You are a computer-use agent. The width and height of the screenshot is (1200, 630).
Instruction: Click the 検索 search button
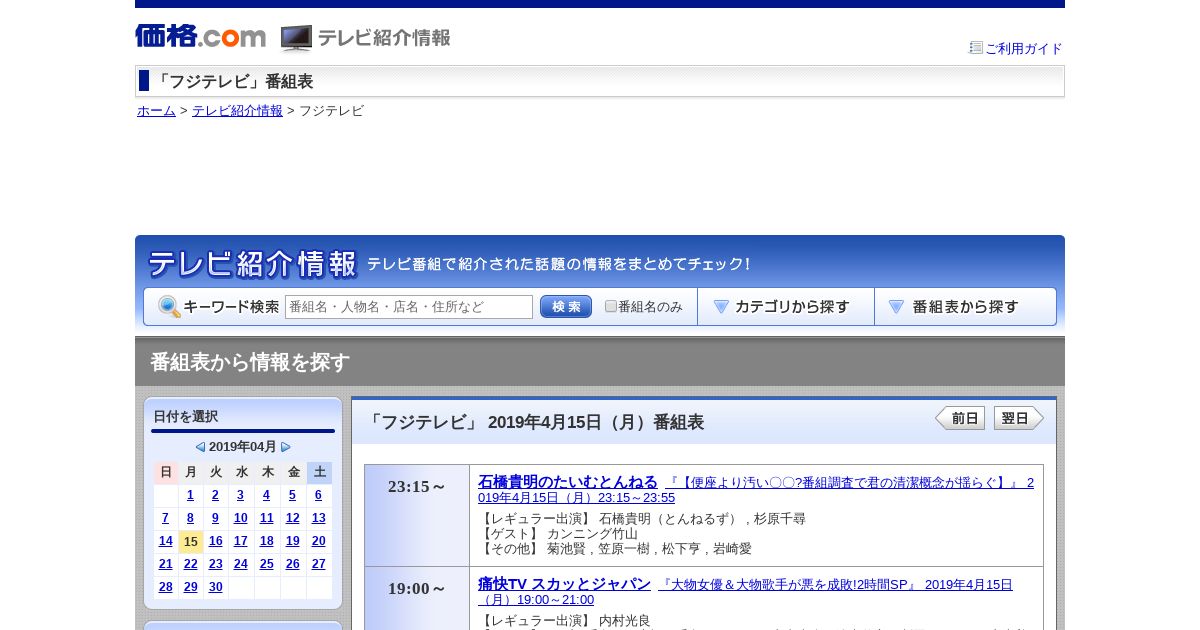pyautogui.click(x=566, y=307)
